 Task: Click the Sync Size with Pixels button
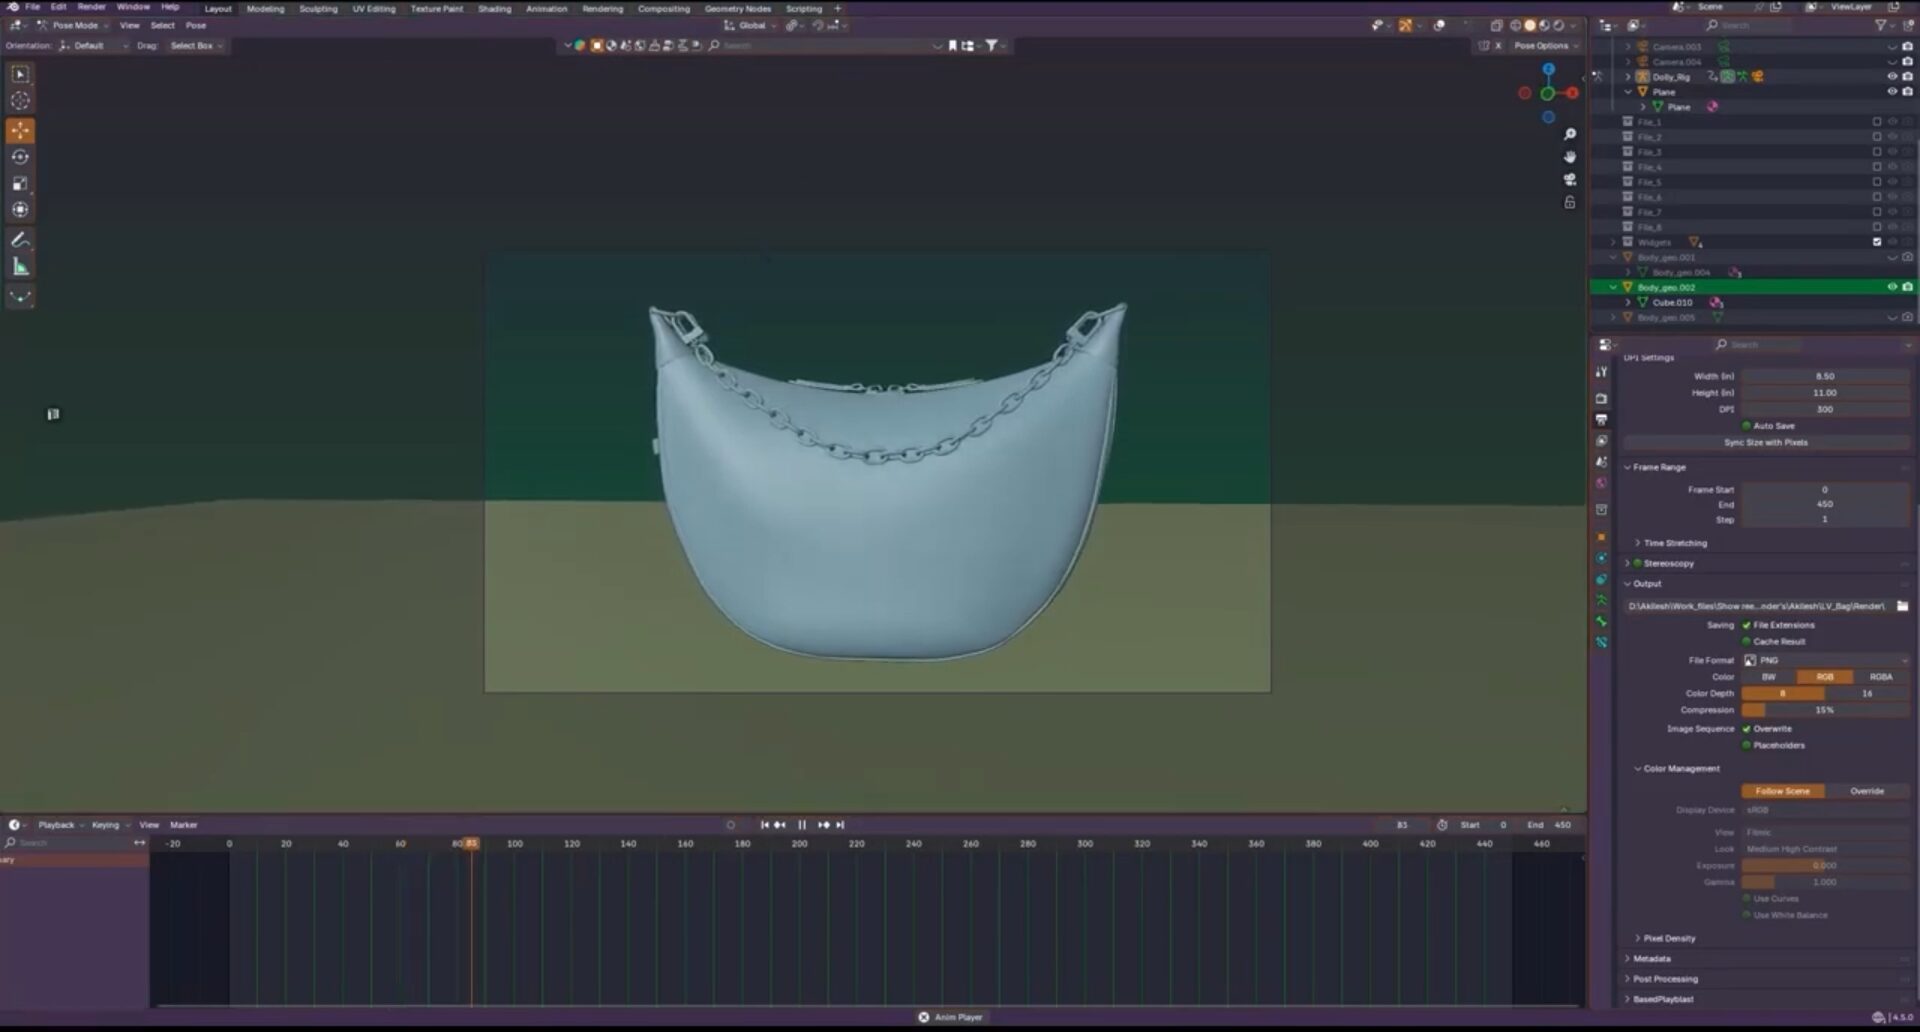click(x=1766, y=442)
